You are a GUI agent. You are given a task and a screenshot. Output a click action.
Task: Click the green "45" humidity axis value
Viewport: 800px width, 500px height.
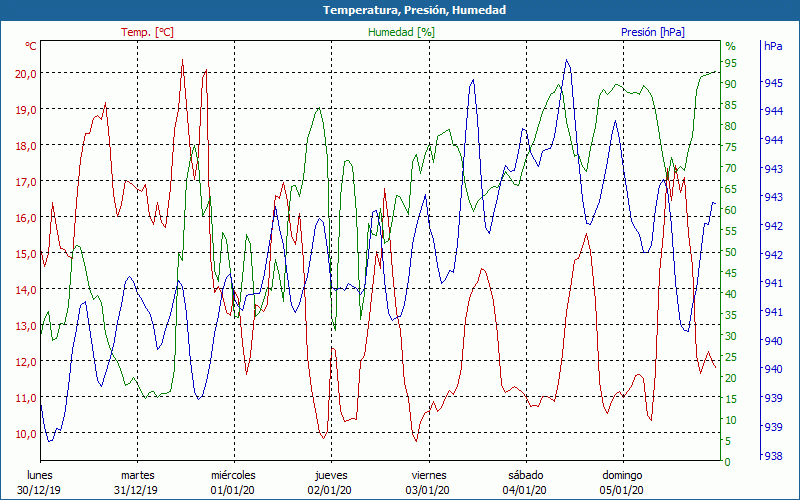tap(731, 273)
